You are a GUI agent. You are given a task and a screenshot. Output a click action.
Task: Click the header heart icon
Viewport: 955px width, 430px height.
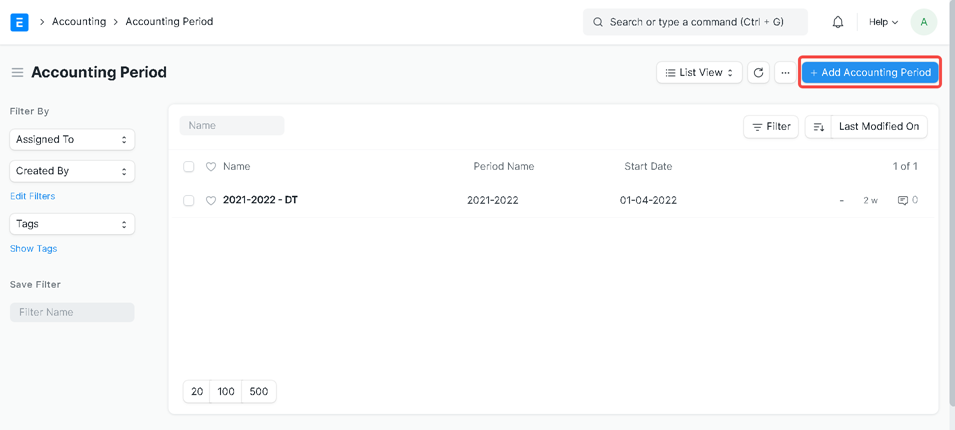(x=211, y=167)
